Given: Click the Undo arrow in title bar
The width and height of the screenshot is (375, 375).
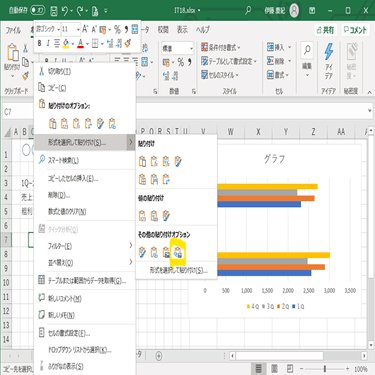Looking at the screenshot, I should [x=65, y=11].
